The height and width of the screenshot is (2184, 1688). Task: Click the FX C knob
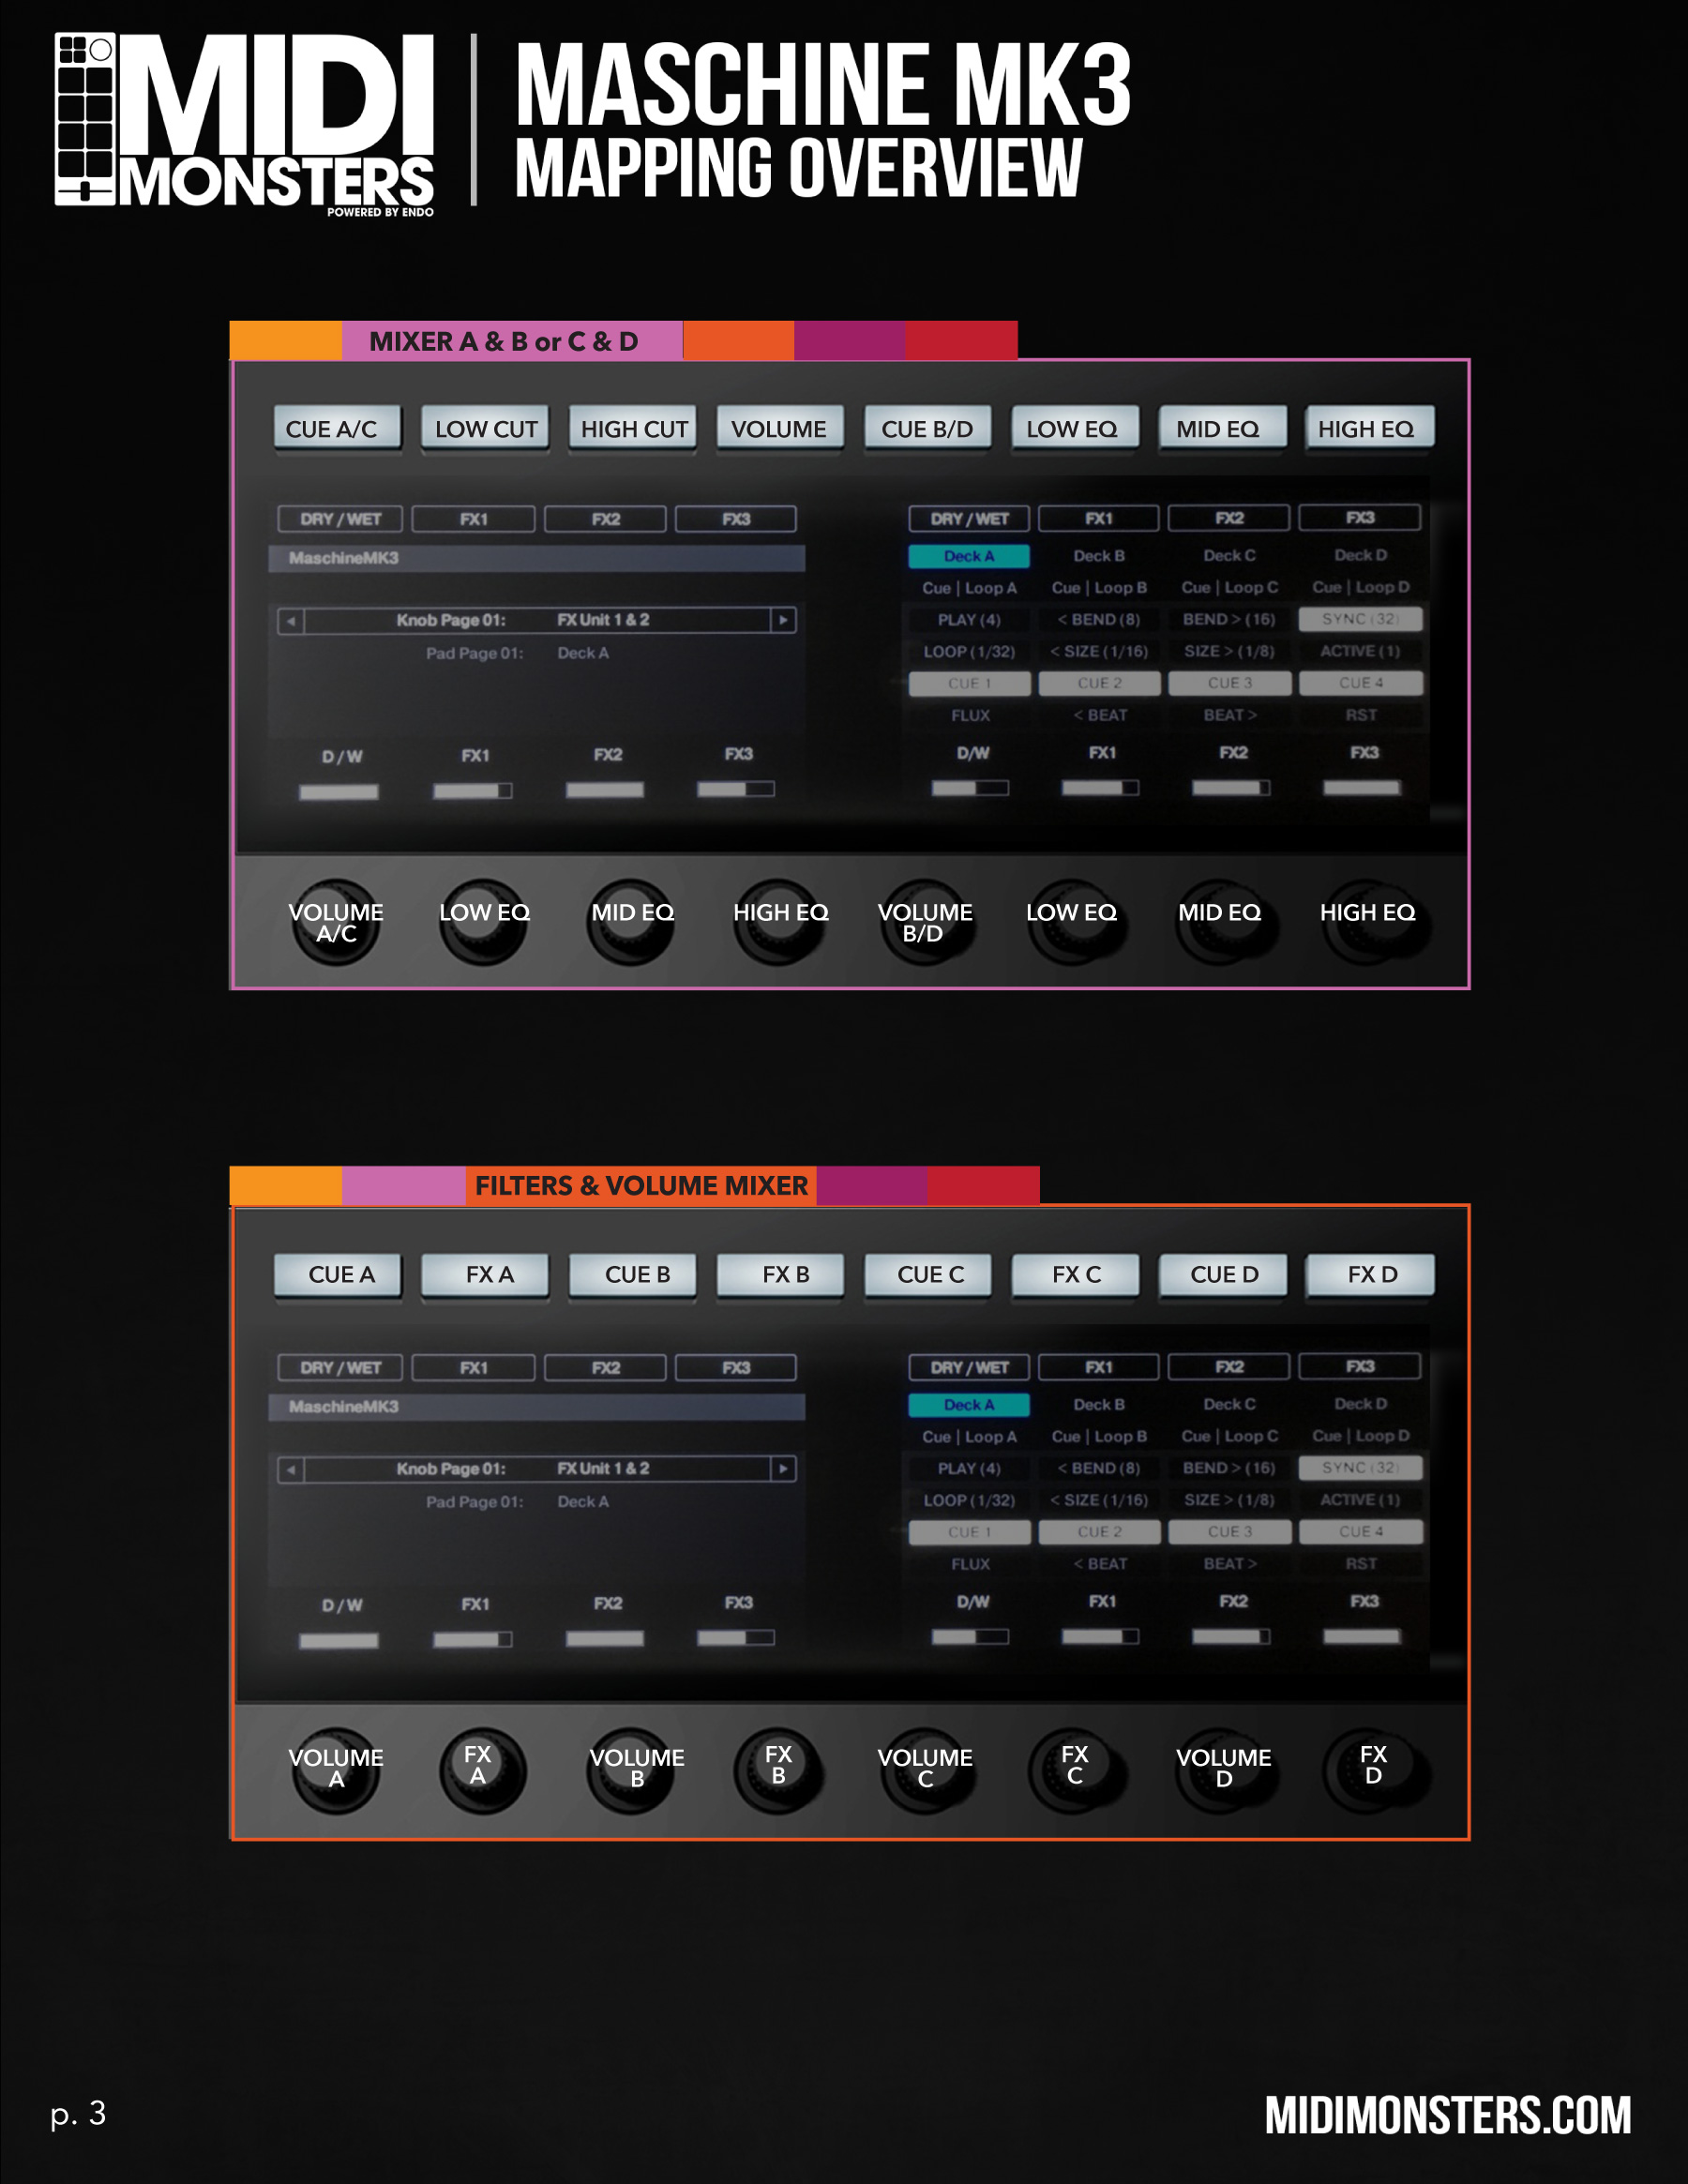point(1074,1769)
